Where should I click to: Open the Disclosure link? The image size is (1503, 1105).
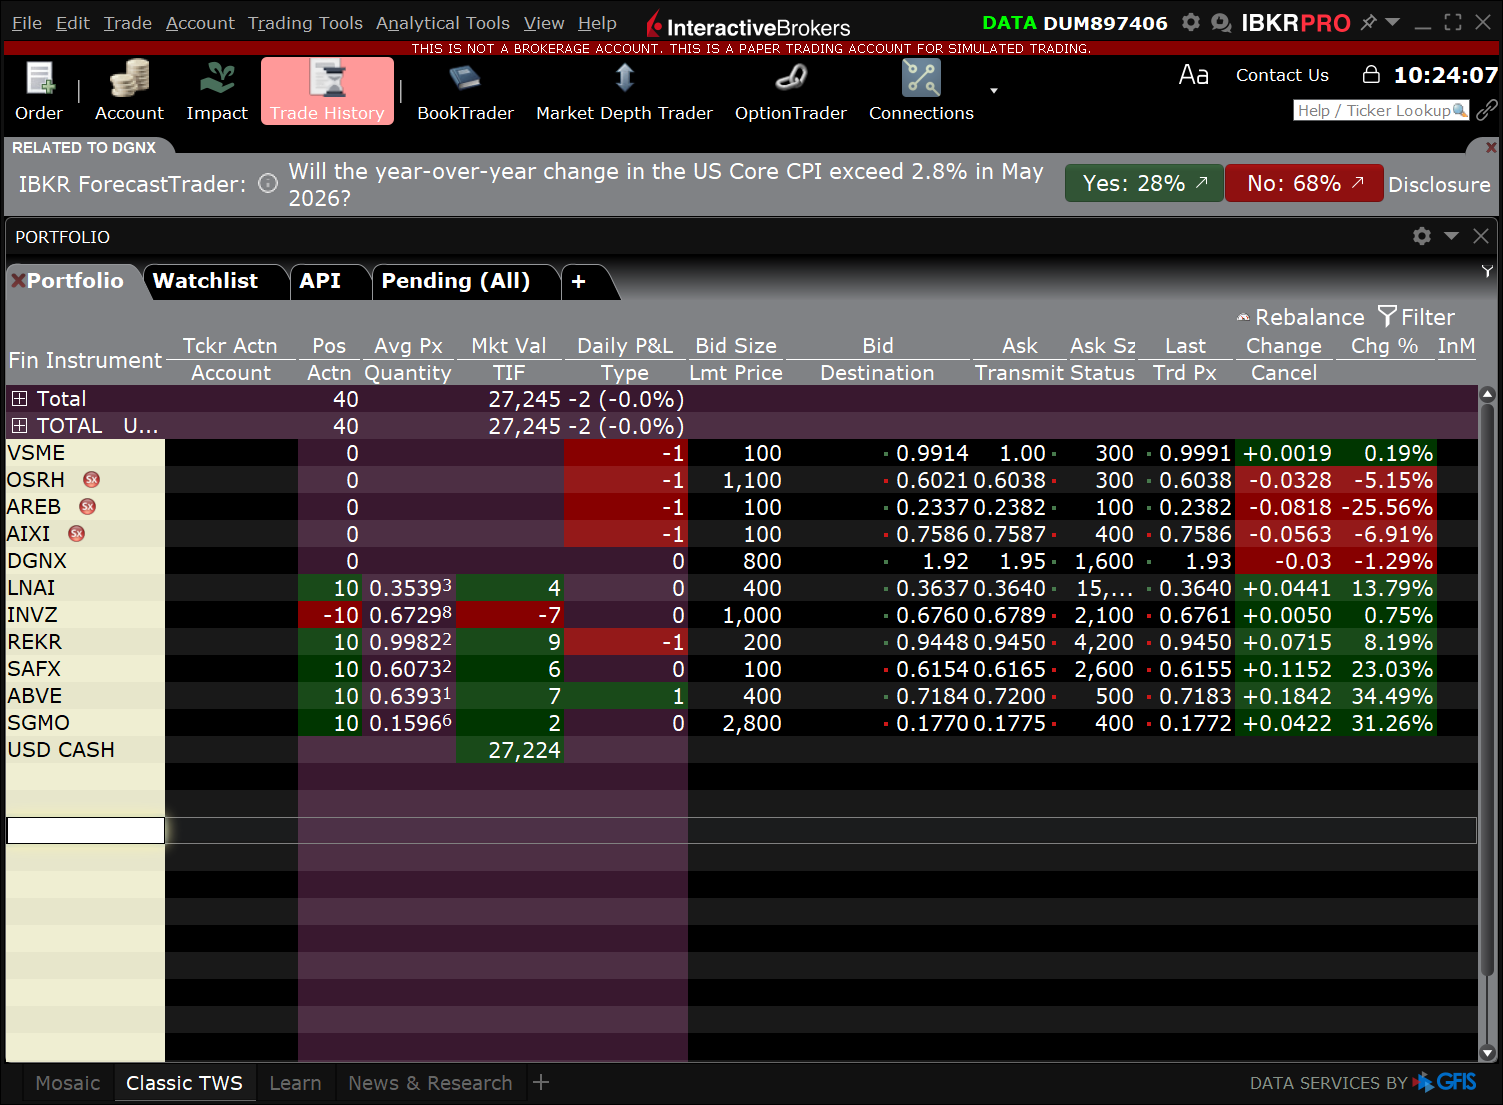[x=1439, y=184]
